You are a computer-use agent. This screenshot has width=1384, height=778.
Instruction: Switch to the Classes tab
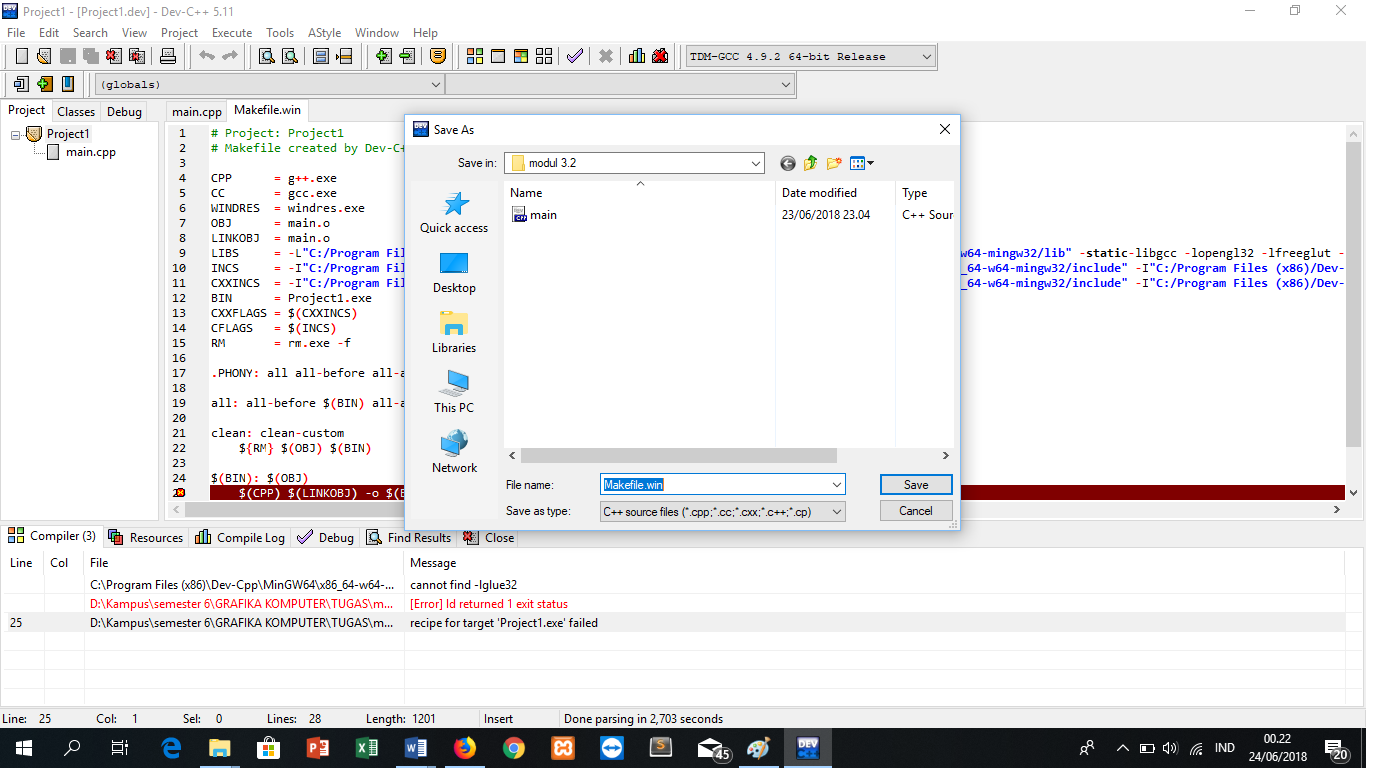(x=76, y=112)
